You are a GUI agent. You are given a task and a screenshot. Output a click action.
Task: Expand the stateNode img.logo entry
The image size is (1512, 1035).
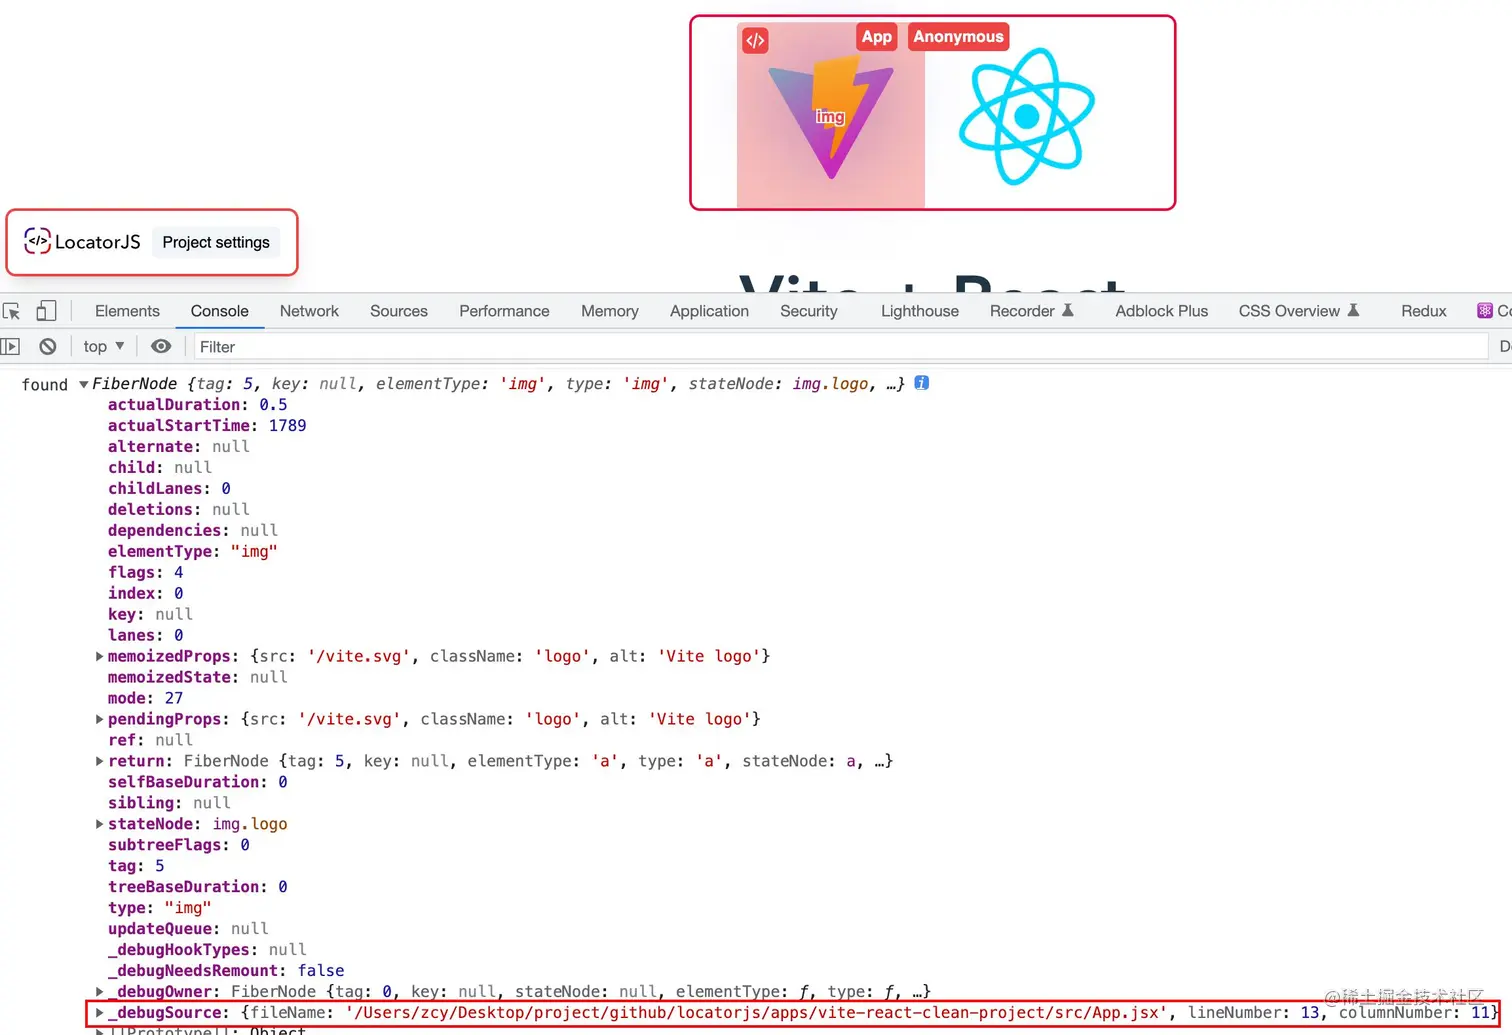click(99, 824)
